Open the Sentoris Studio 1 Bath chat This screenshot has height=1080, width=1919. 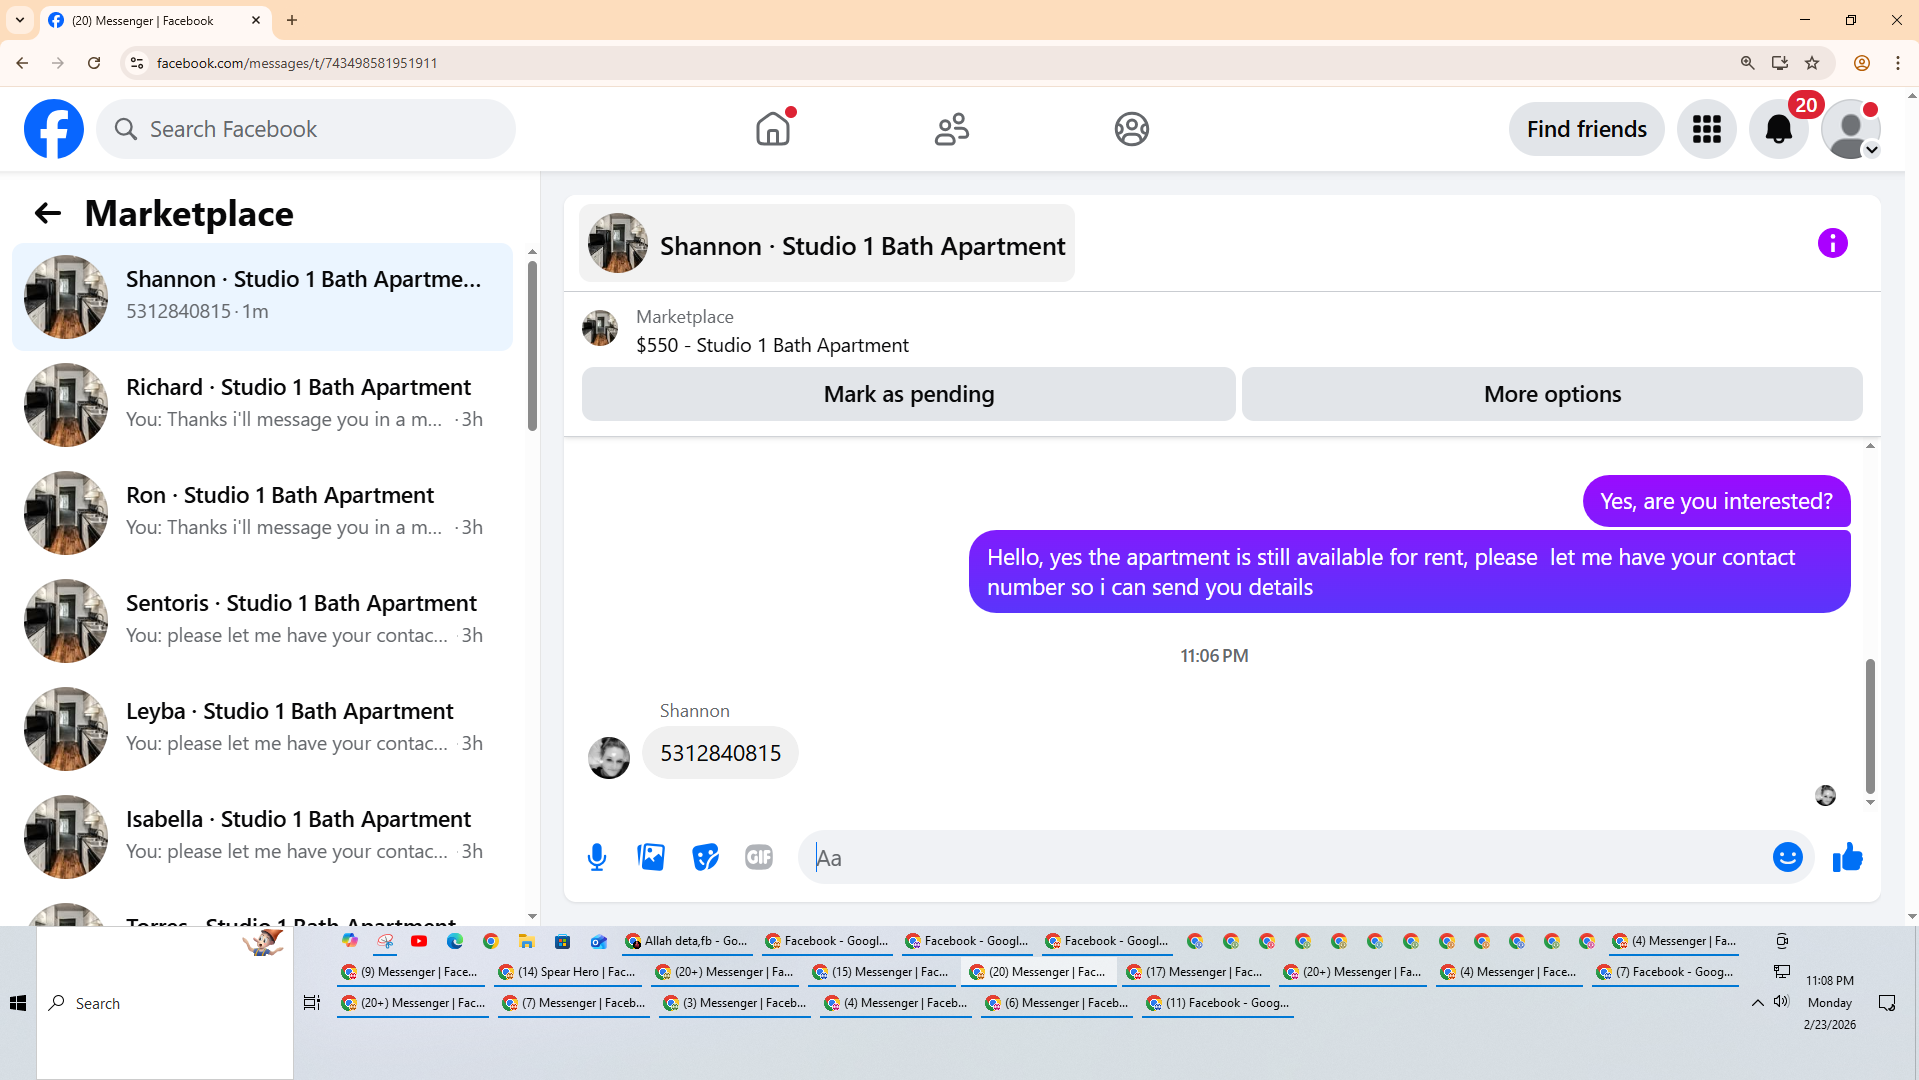click(x=262, y=620)
